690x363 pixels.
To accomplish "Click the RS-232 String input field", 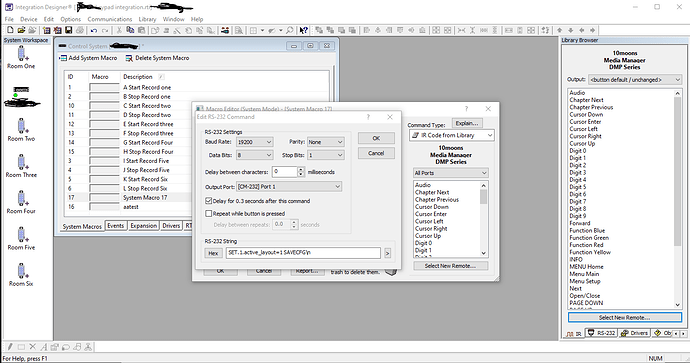I will (x=304, y=253).
